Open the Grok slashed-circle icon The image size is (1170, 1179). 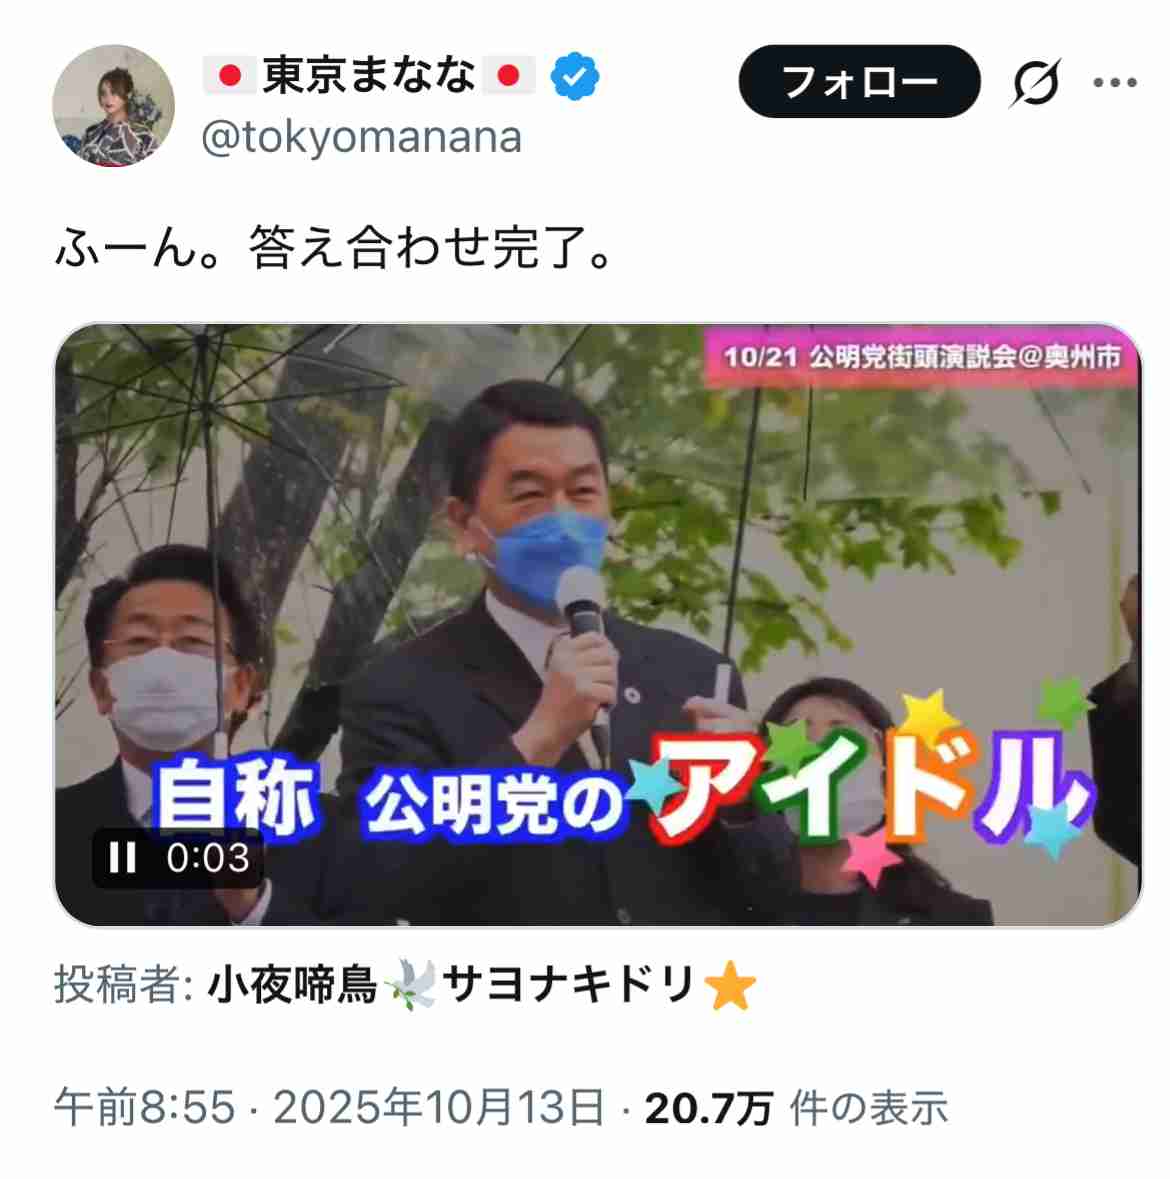[1035, 82]
